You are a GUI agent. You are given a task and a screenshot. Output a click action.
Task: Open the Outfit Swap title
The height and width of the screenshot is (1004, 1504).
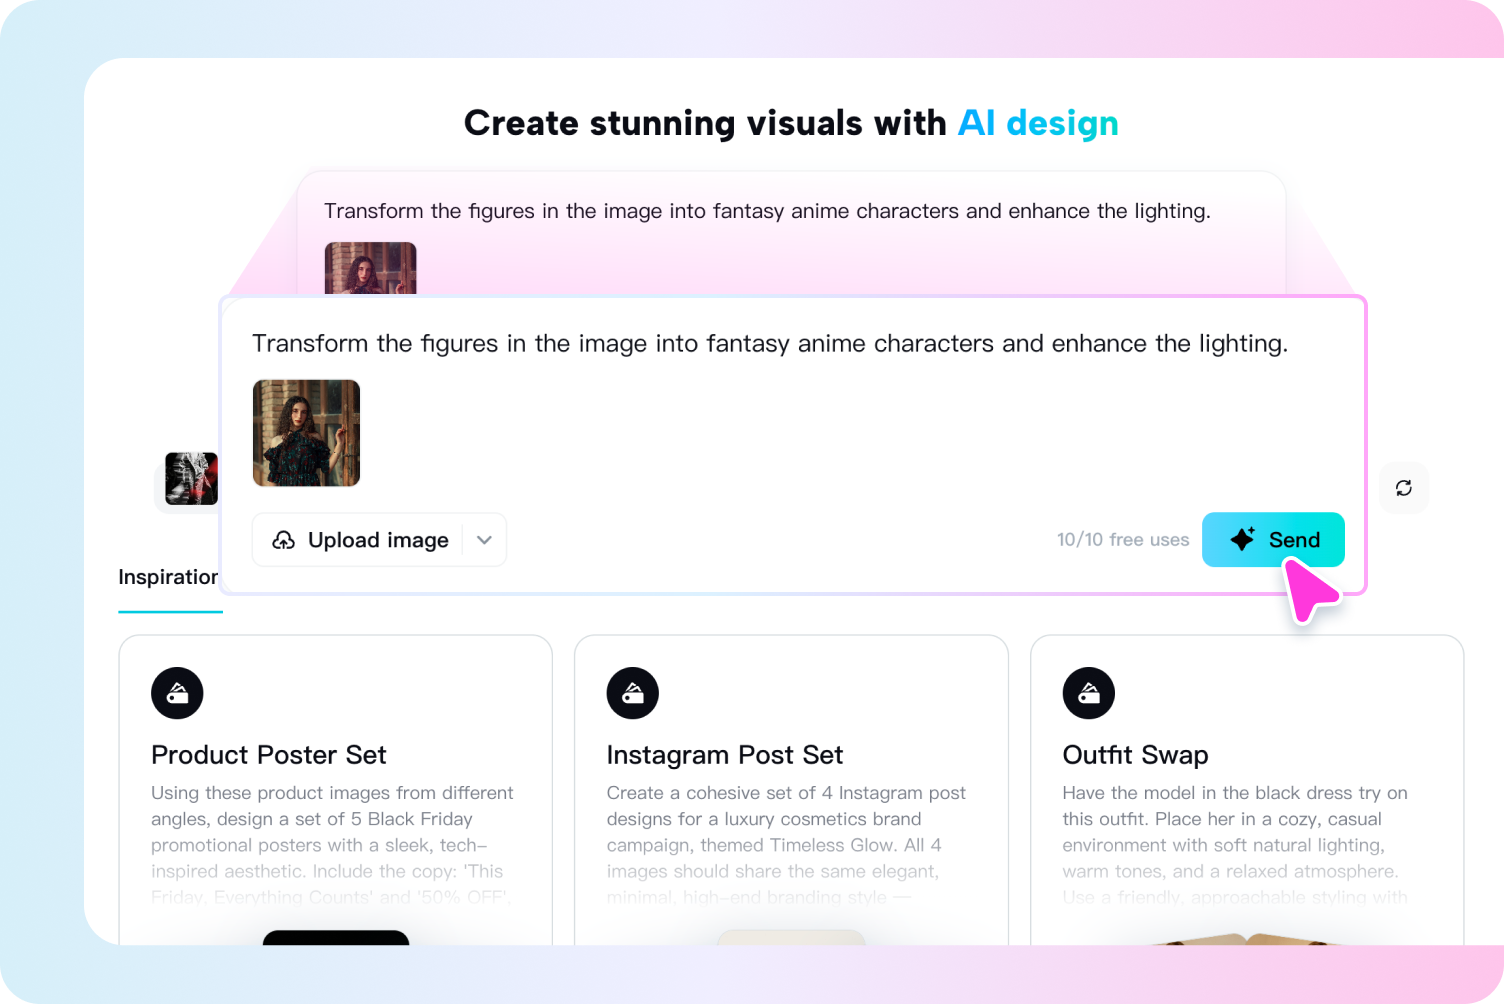click(1135, 755)
